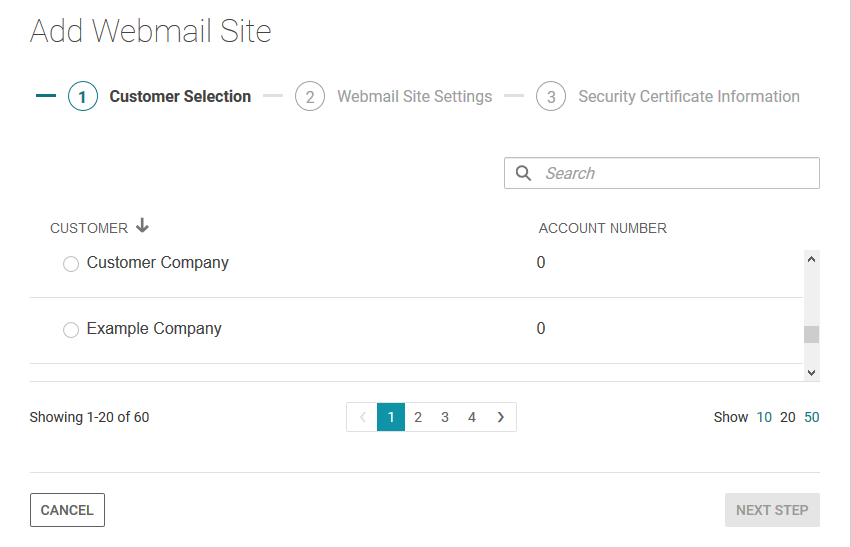The image size is (851, 547).
Task: Select the Example Company radio button
Action: 71,330
